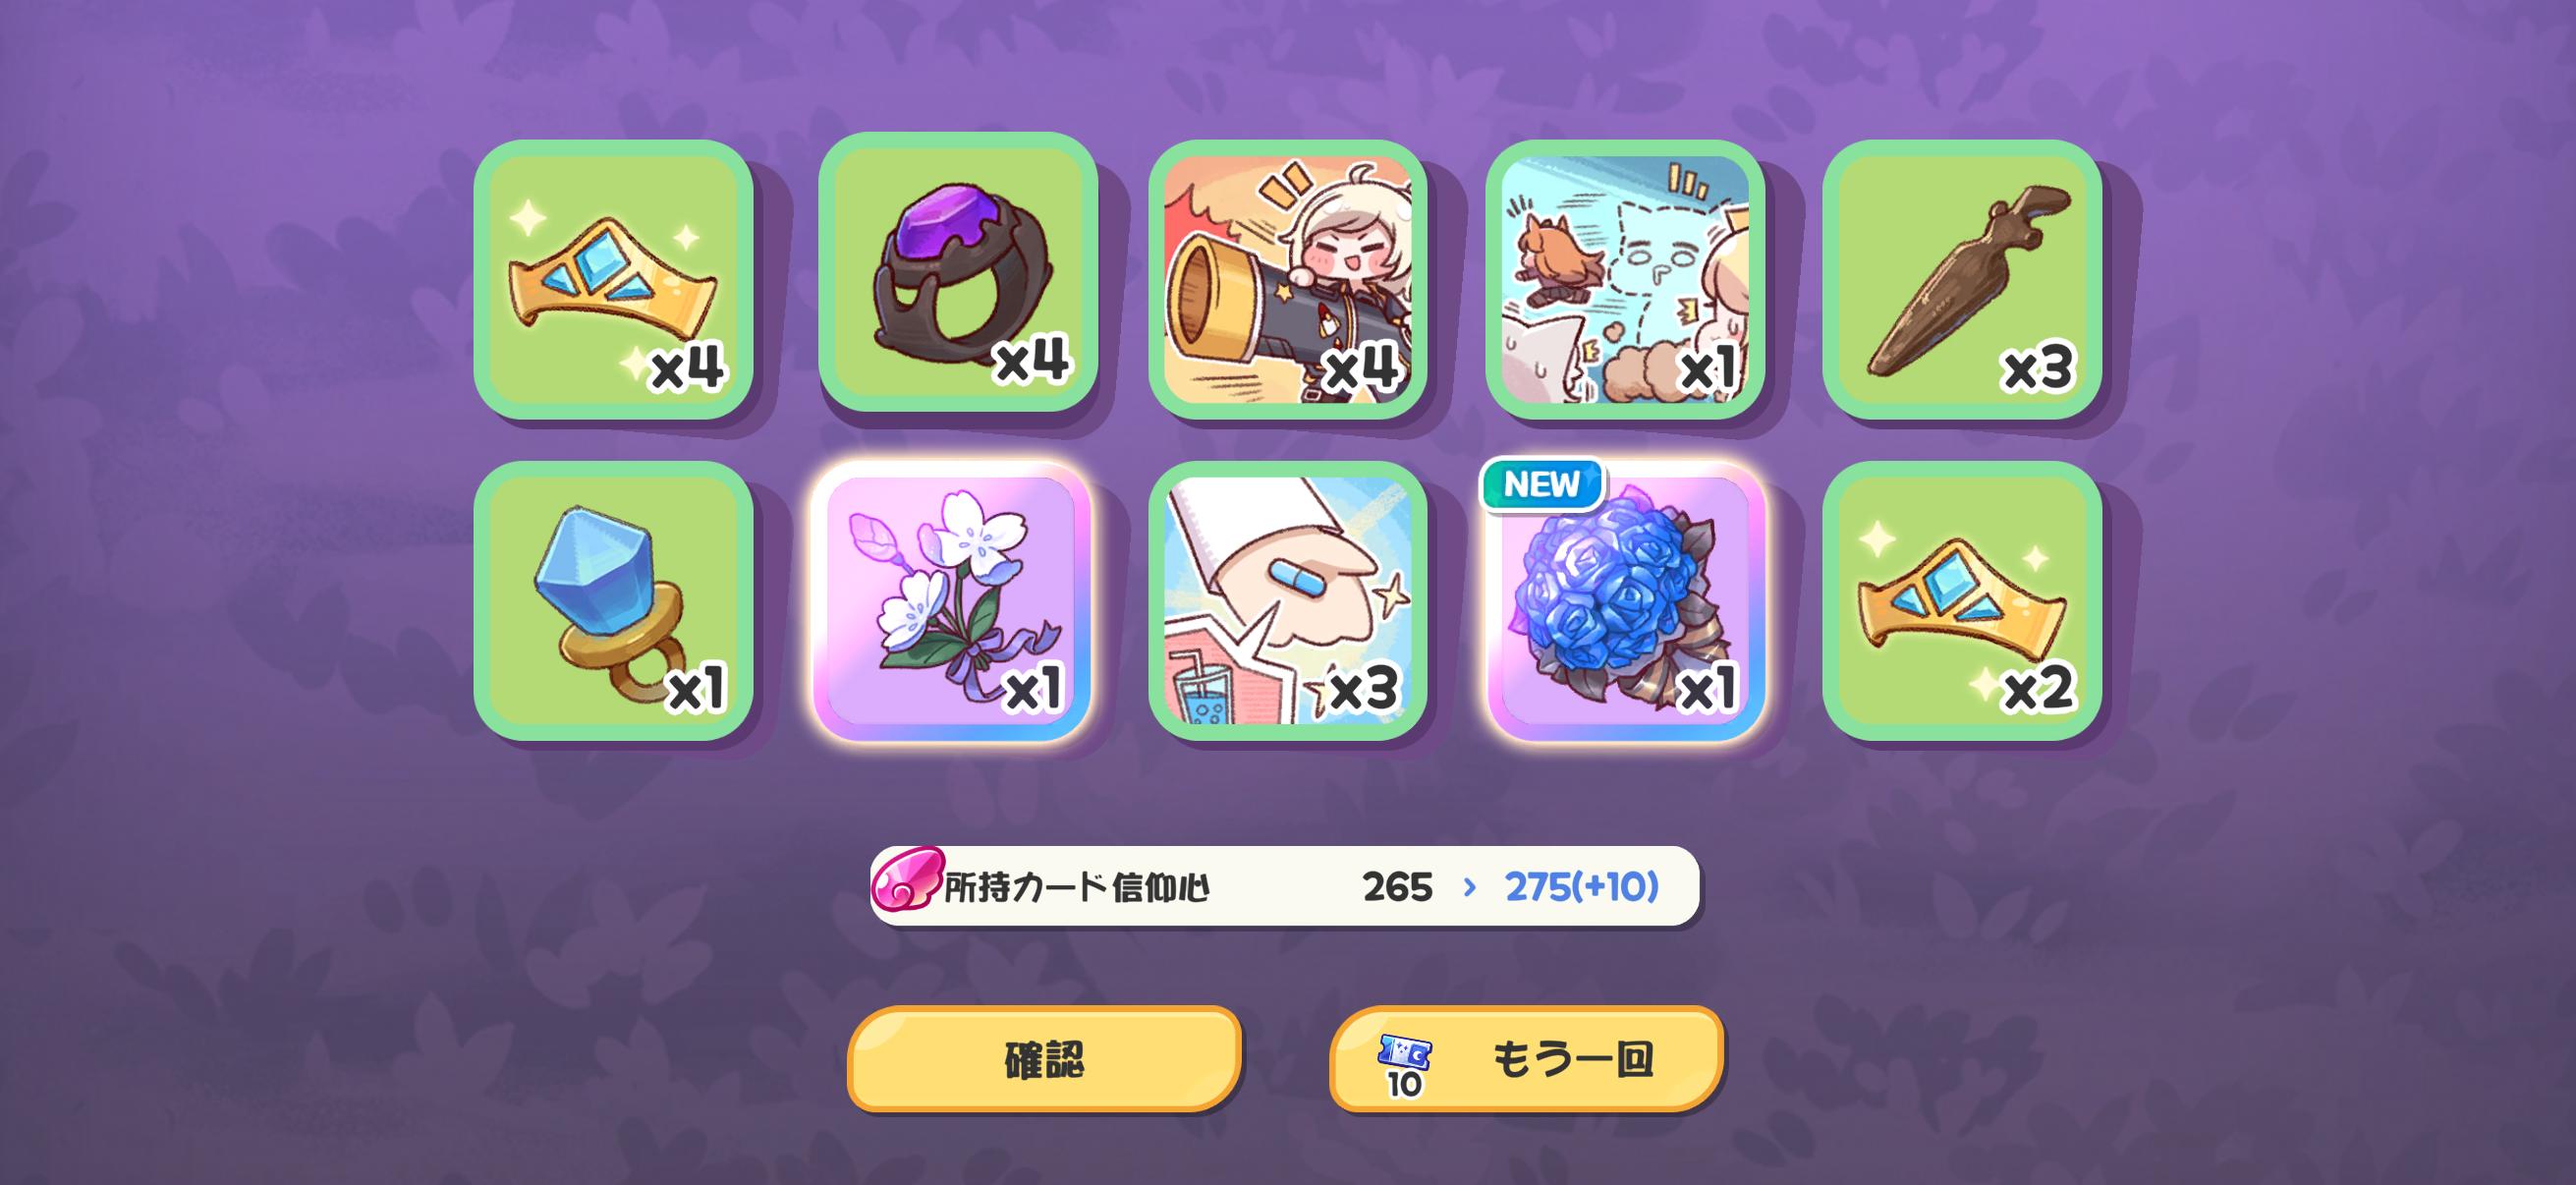This screenshot has height=1185, width=2576.
Task: Click the NEW badge on rose bouquet
Action: click(1541, 485)
